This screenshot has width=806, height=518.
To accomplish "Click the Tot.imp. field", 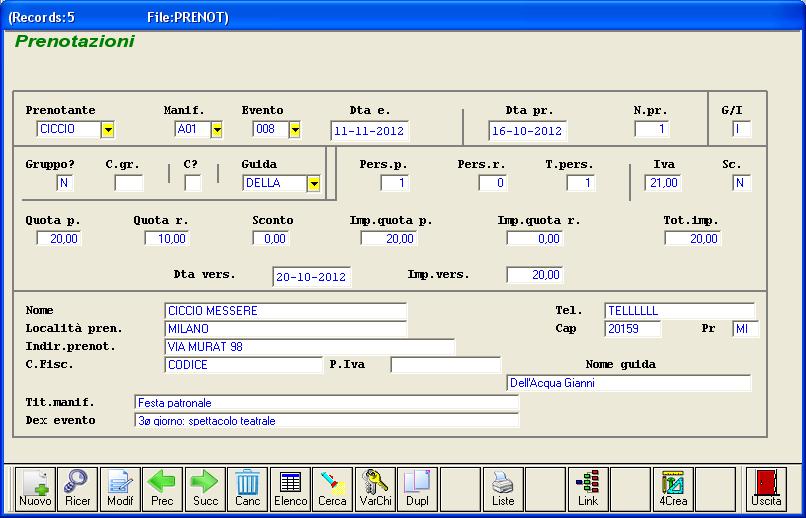I will click(x=692, y=238).
